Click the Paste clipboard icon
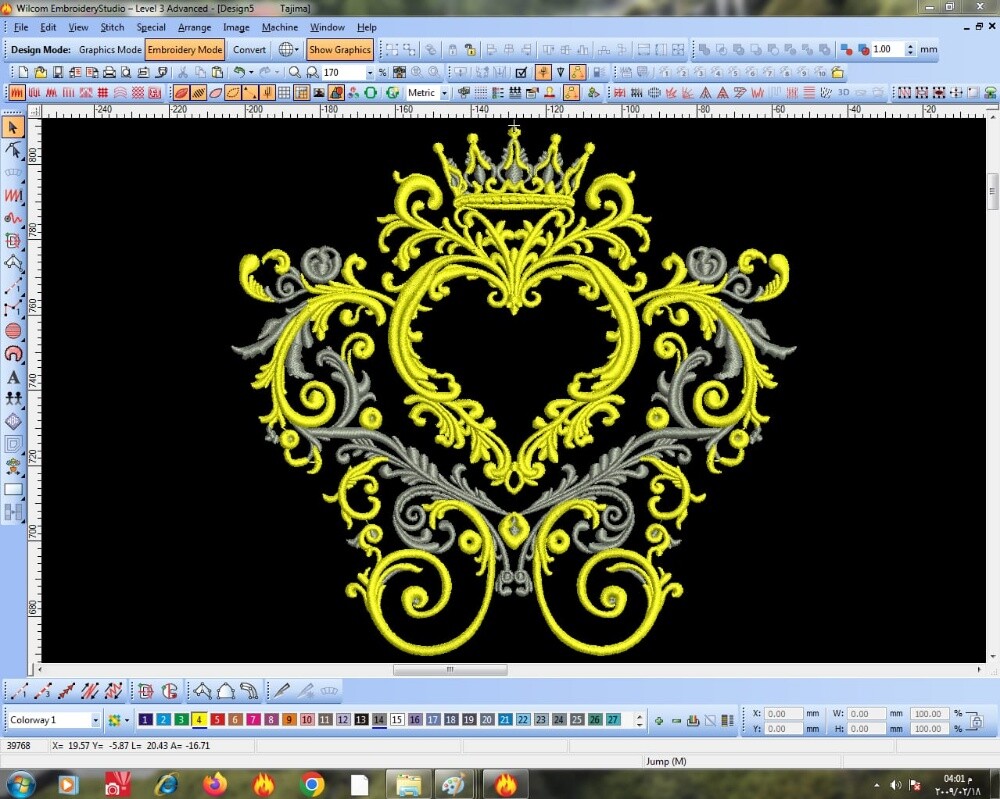 tap(217, 73)
